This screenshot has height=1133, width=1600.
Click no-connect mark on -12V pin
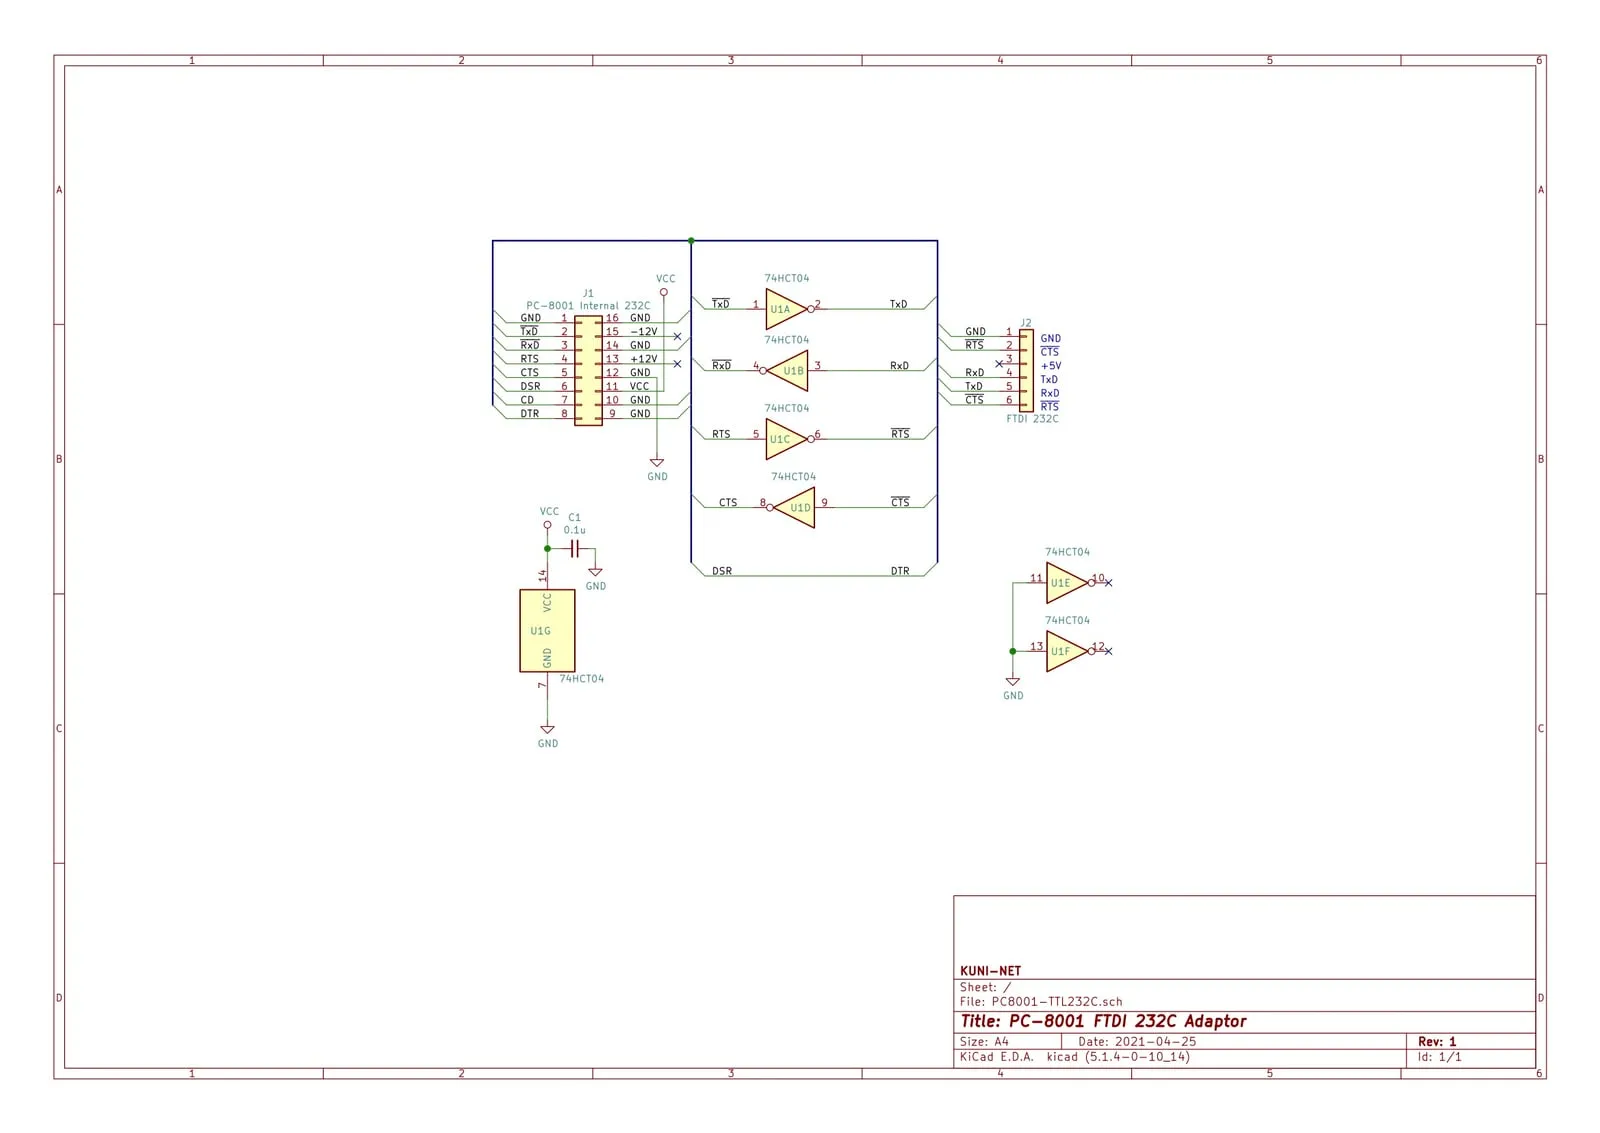(x=677, y=337)
